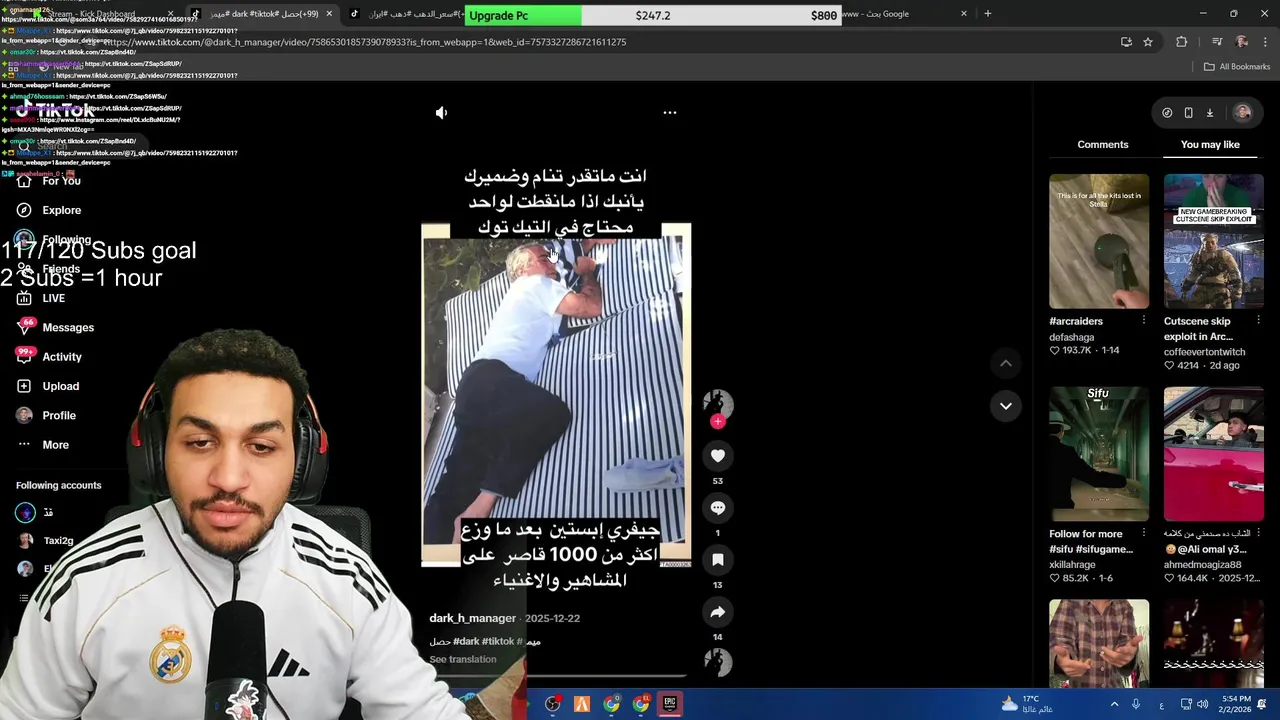This screenshot has height=720, width=1280.
Task: Open Activity in the sidebar
Action: click(x=62, y=357)
